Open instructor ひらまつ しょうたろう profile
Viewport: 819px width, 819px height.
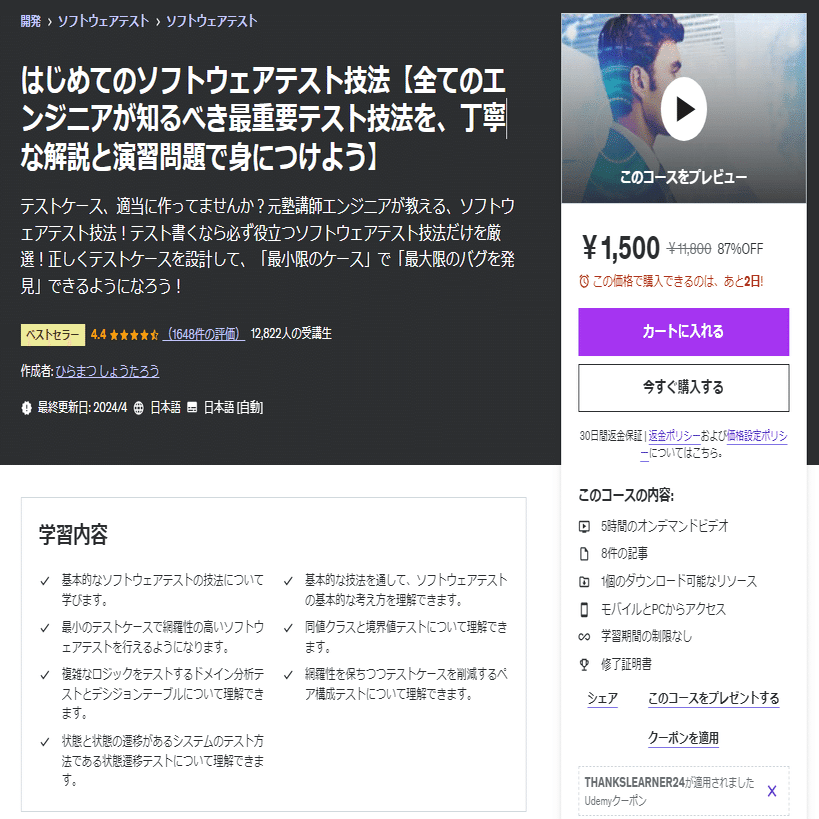[107, 371]
